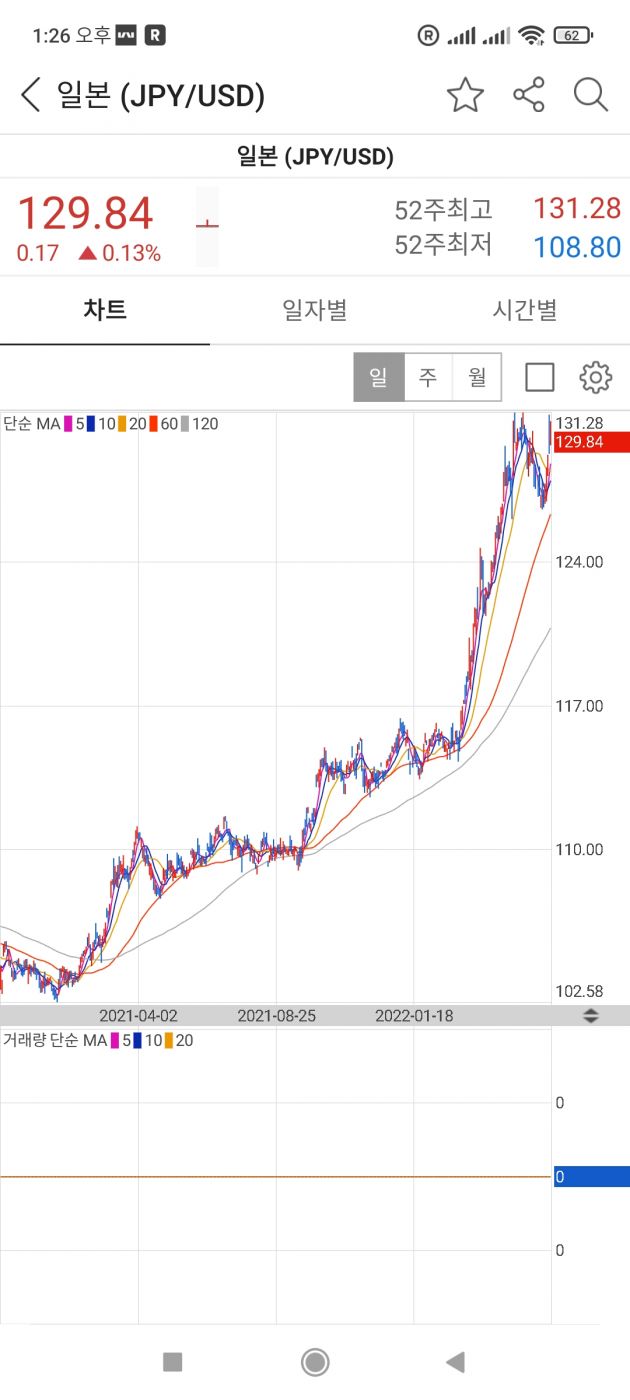Tap the 단순 MA legend label

coord(32,424)
